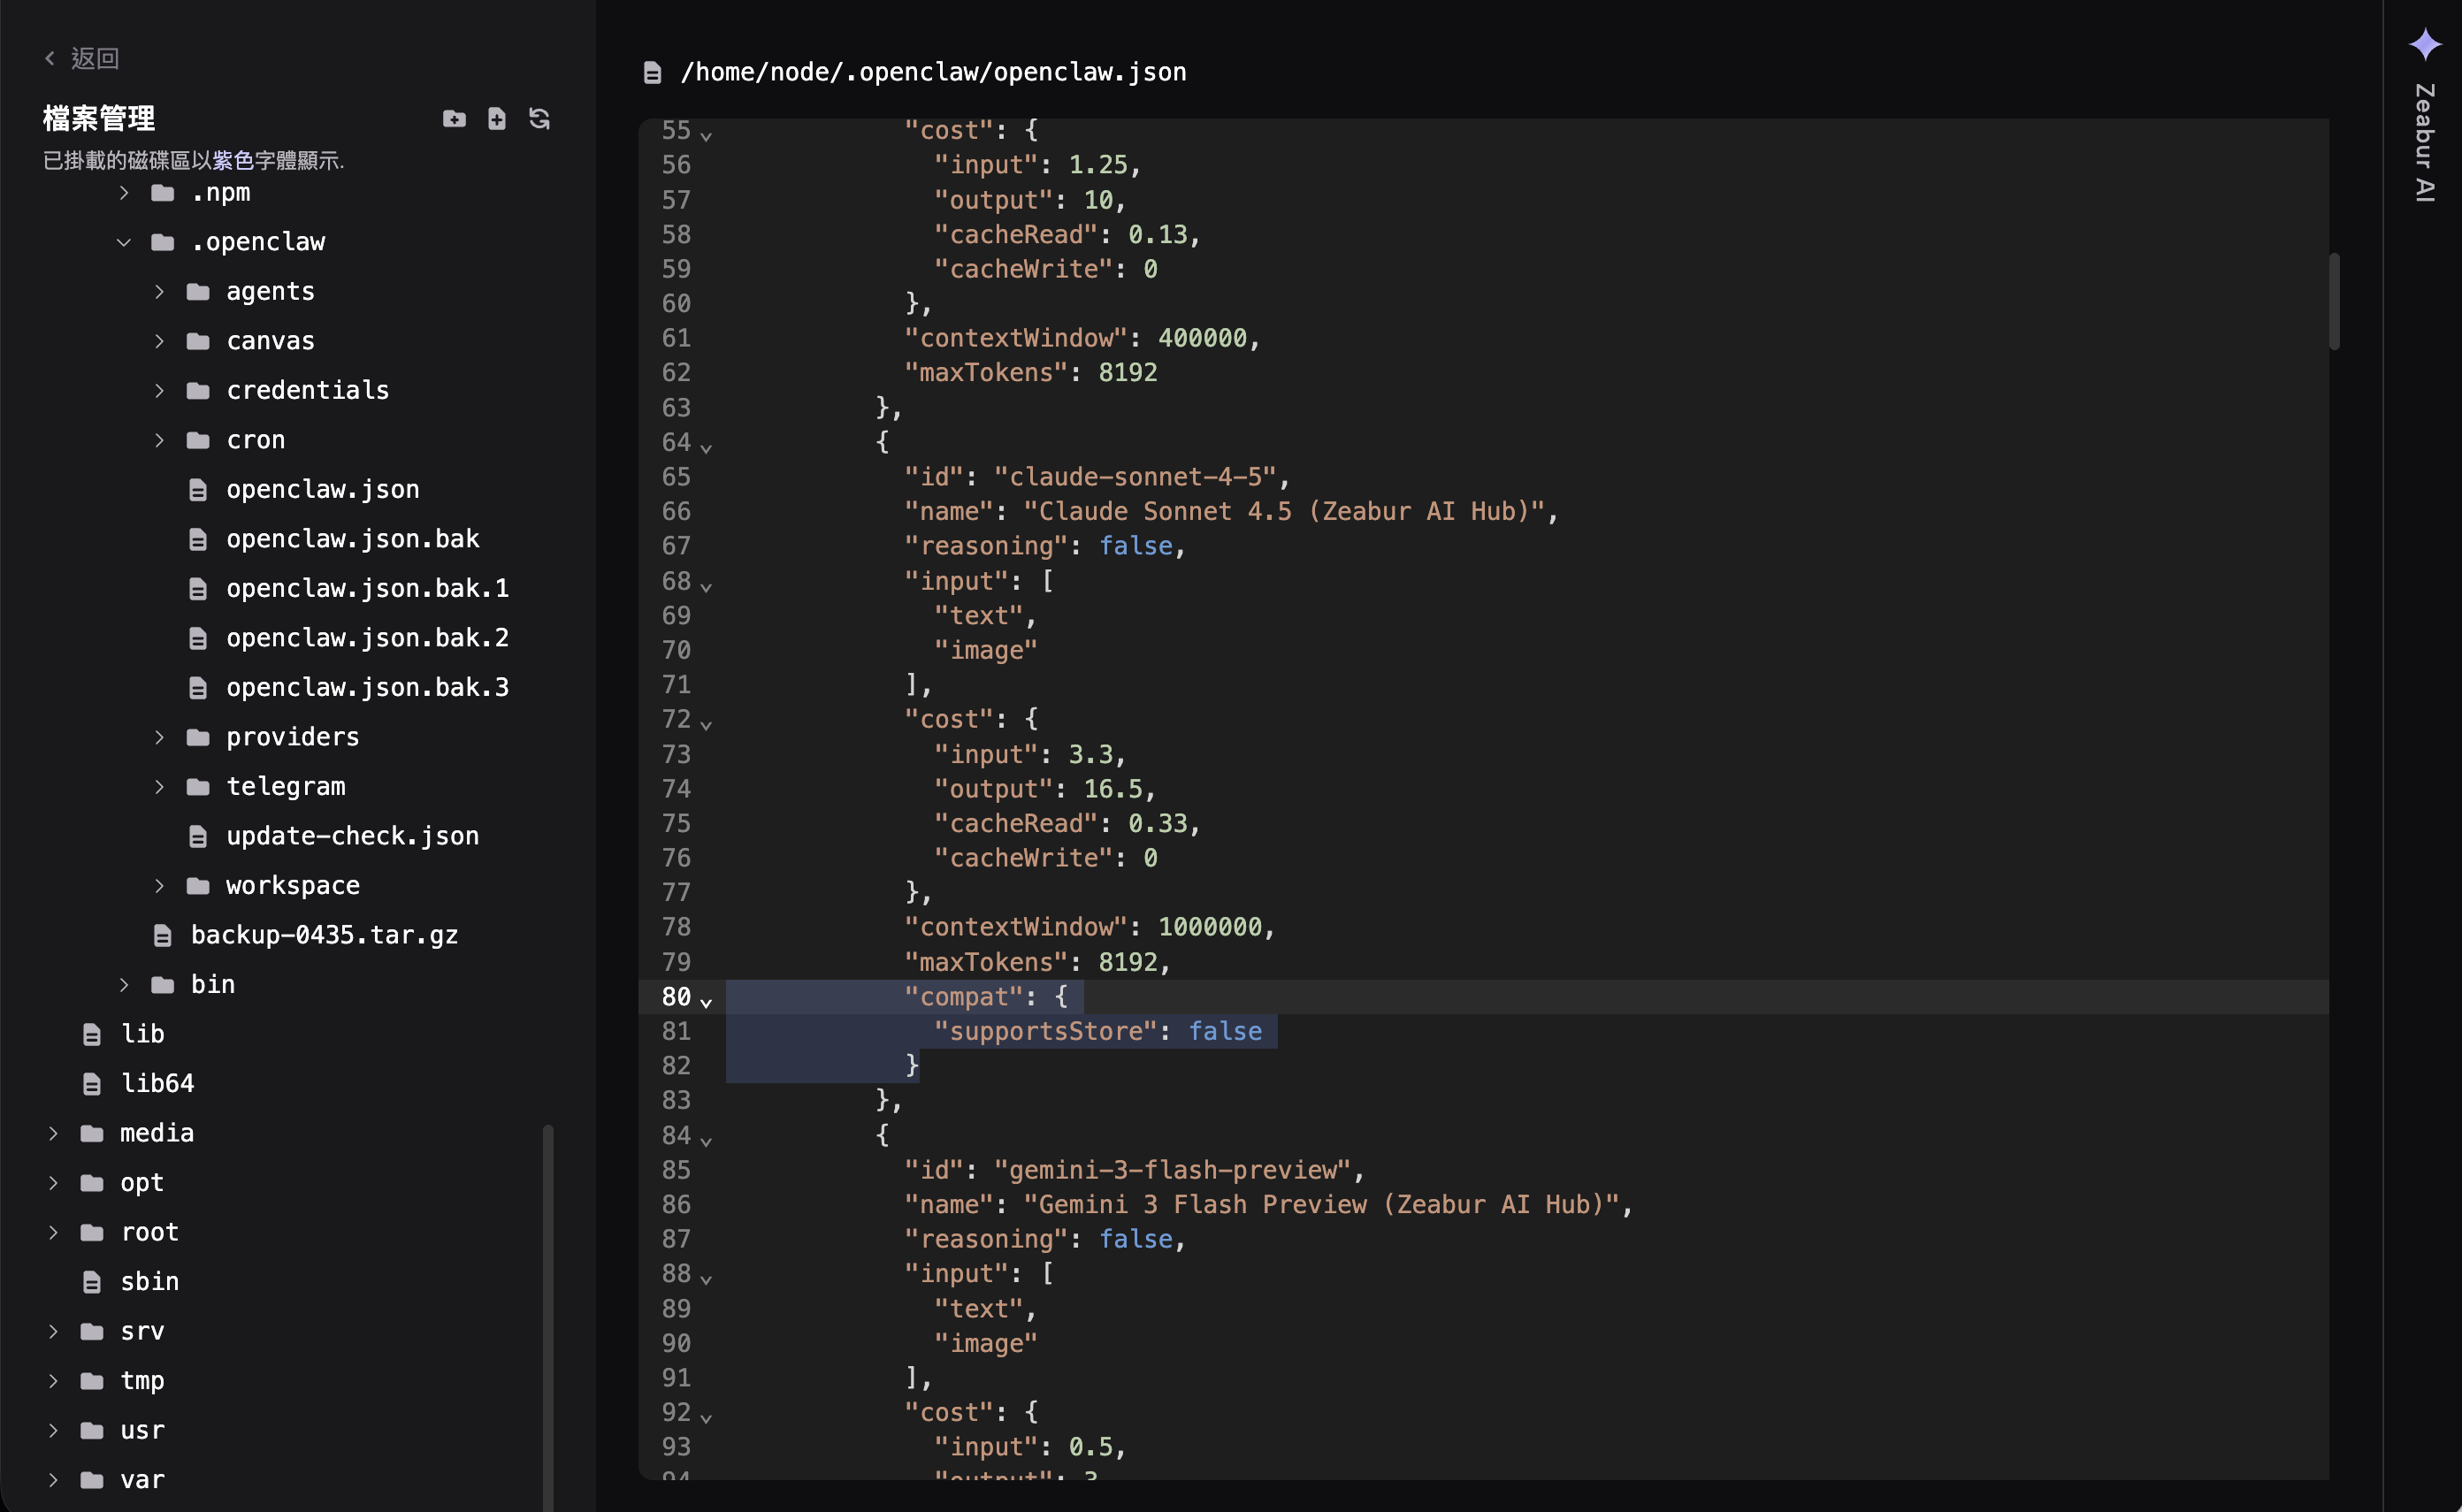
Task: Fold the compat block at line 80
Action: [706, 1001]
